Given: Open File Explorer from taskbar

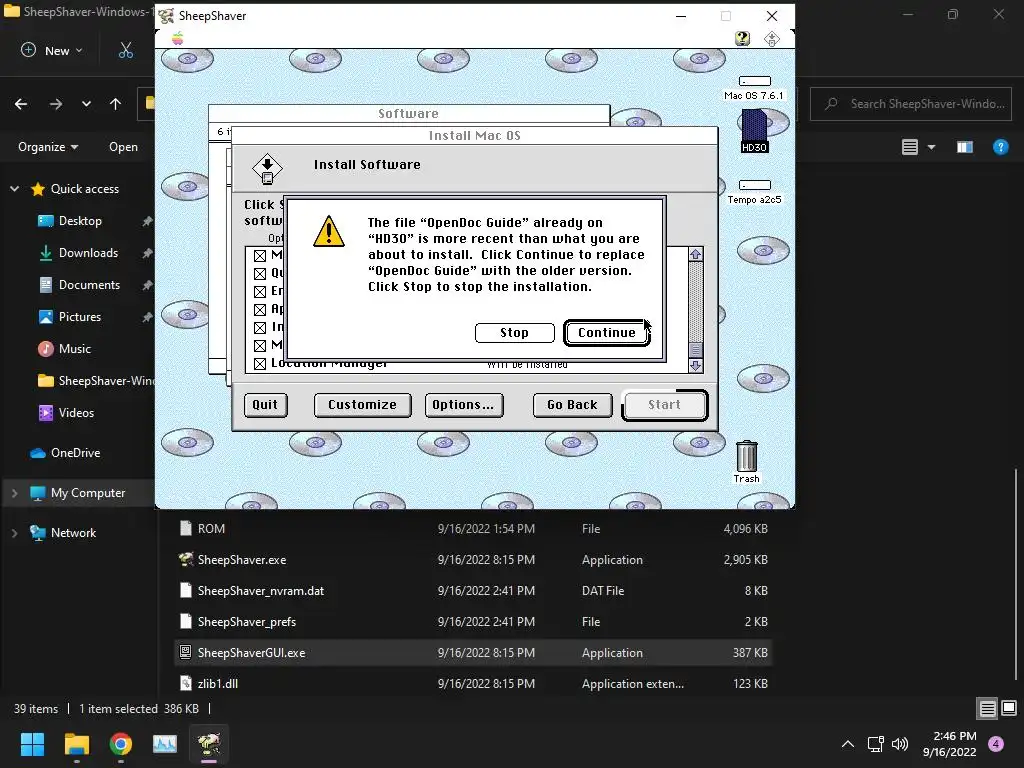Looking at the screenshot, I should [76, 744].
